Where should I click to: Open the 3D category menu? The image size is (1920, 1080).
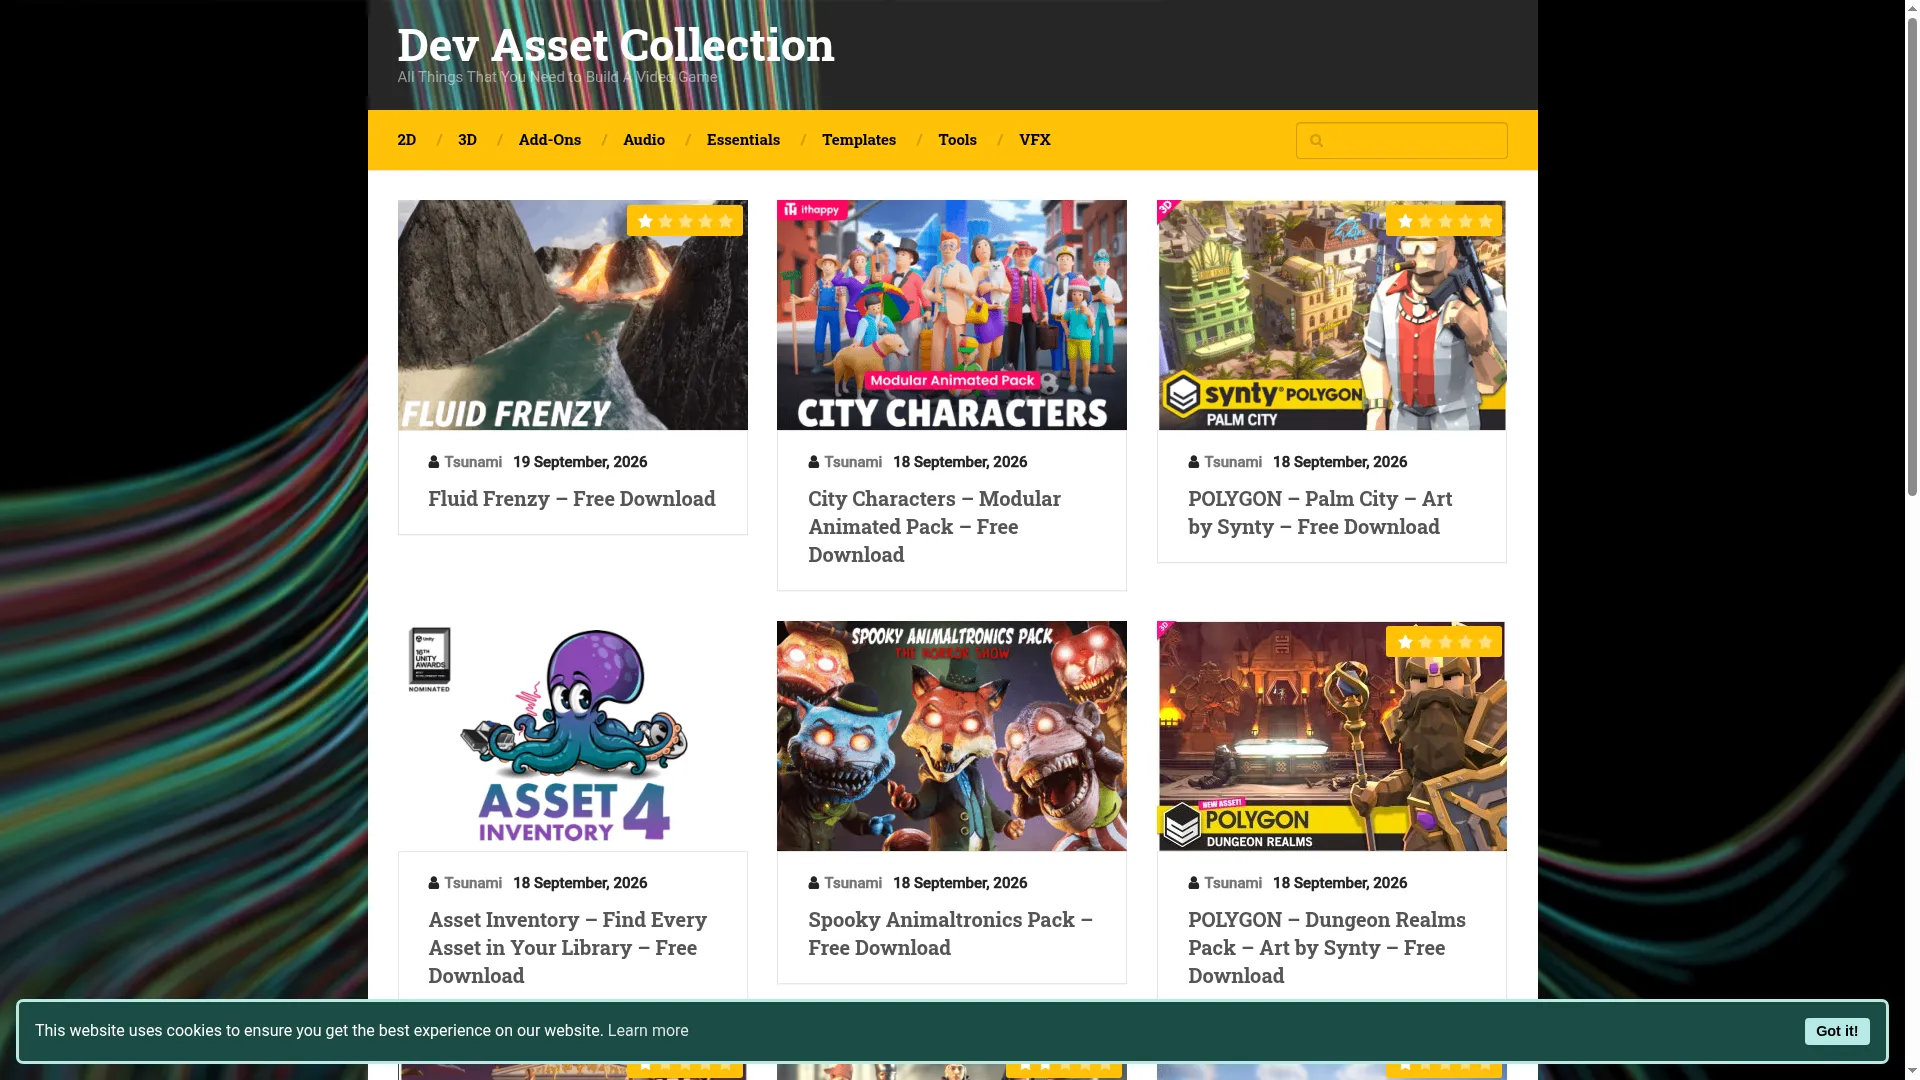(x=467, y=139)
